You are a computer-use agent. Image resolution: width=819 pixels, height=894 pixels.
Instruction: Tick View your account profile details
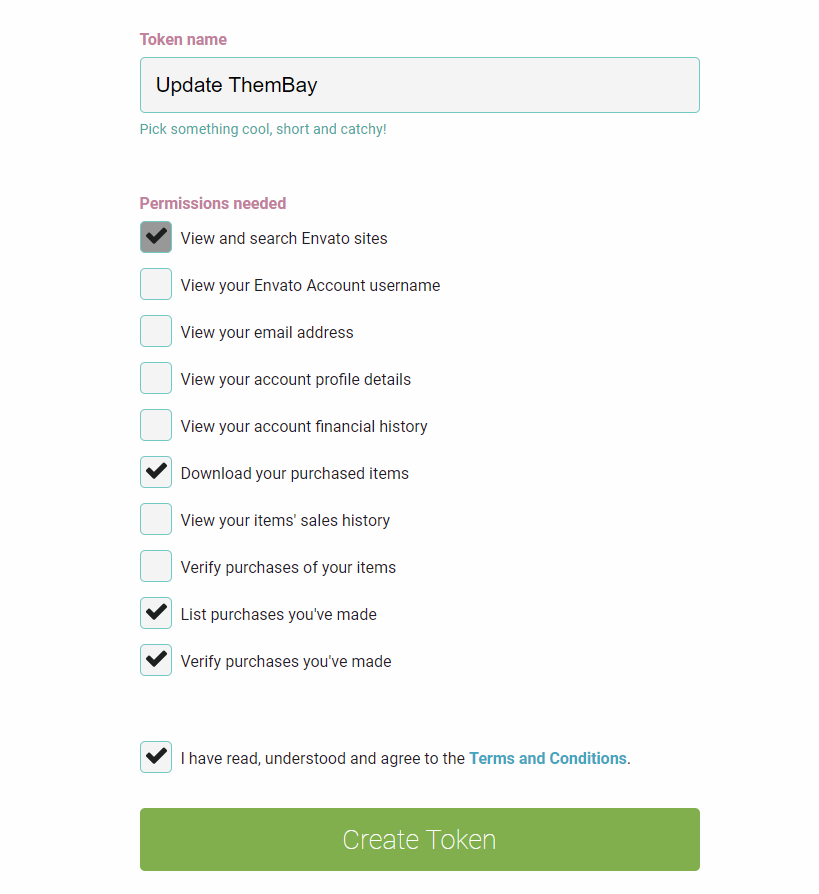(156, 378)
